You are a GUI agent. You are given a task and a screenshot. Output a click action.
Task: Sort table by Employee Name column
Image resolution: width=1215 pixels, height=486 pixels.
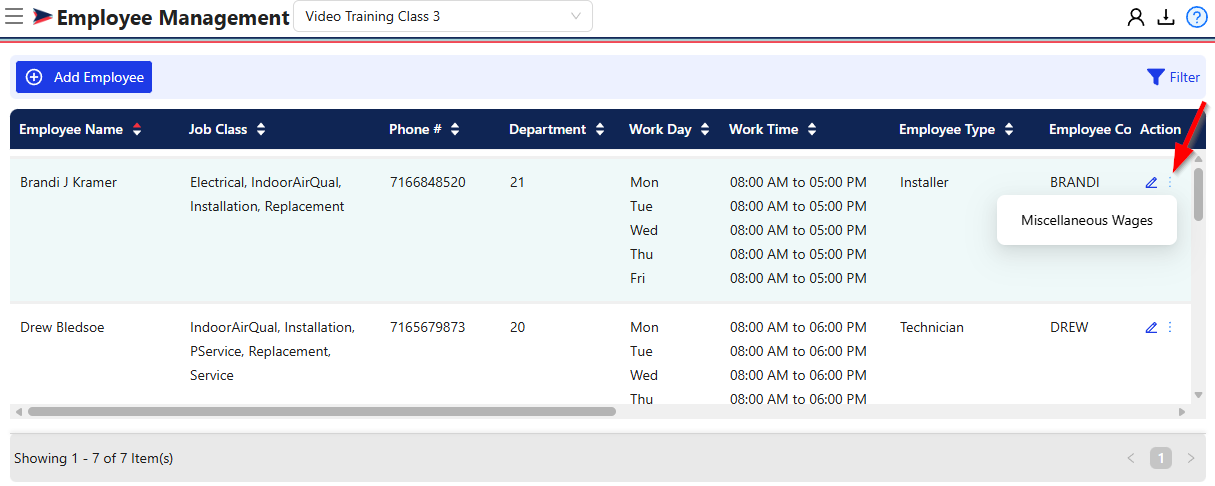point(137,130)
